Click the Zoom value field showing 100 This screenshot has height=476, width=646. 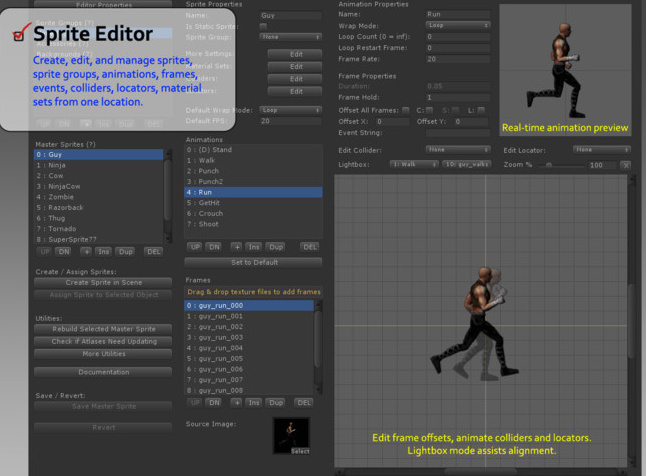(x=602, y=165)
